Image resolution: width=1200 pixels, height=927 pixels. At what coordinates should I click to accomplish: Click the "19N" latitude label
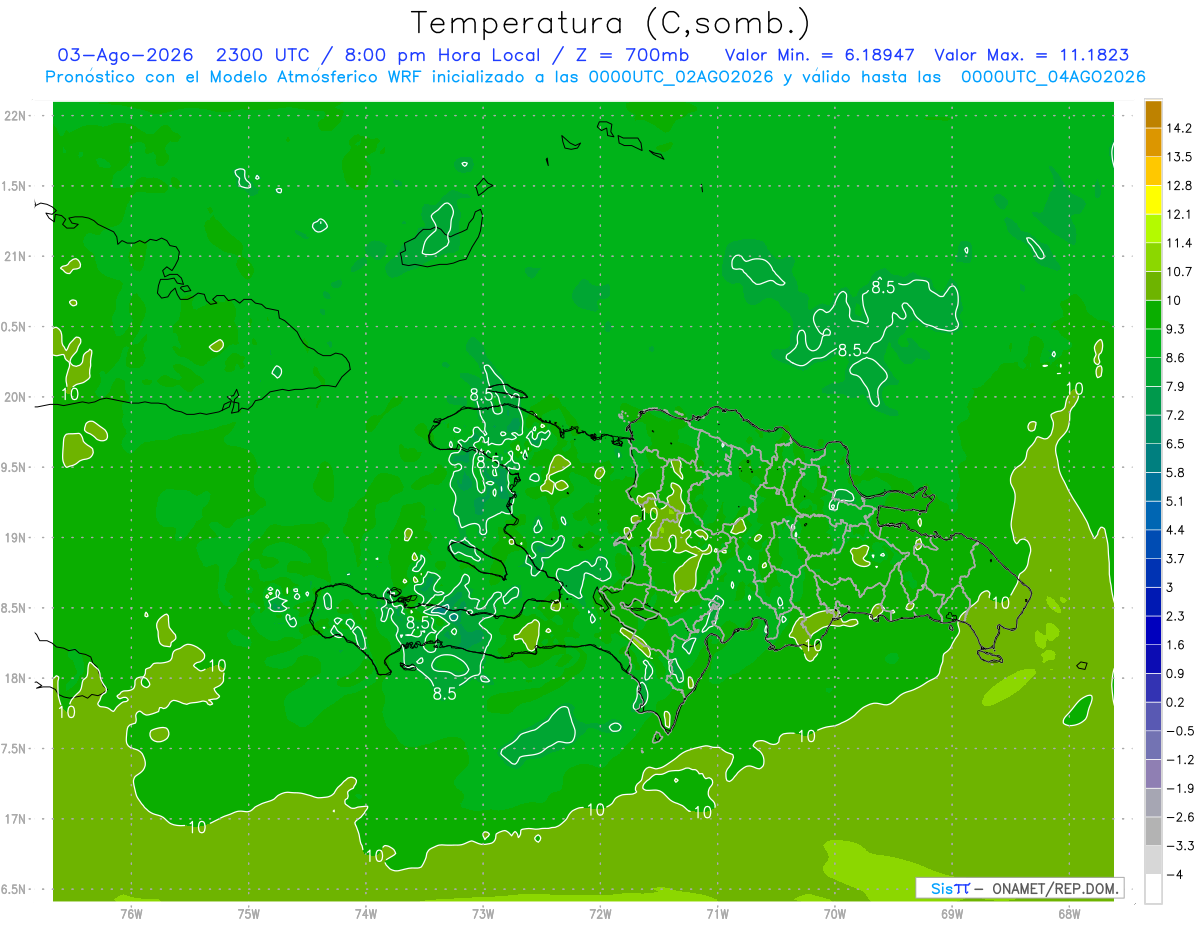click(x=15, y=537)
